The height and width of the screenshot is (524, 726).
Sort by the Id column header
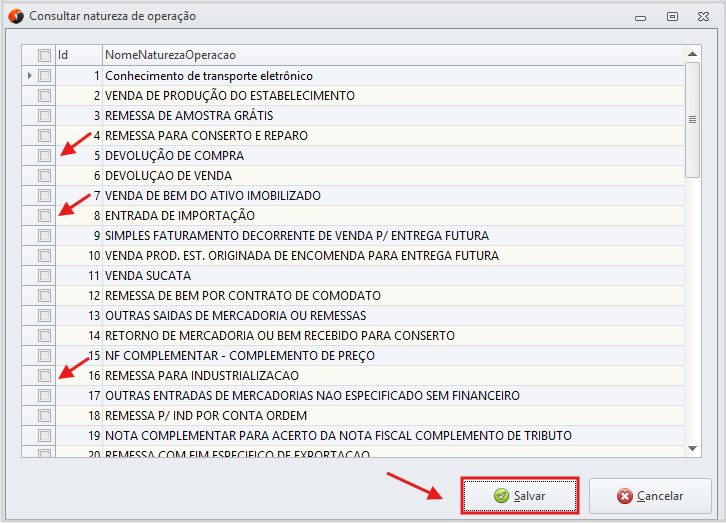[79, 55]
